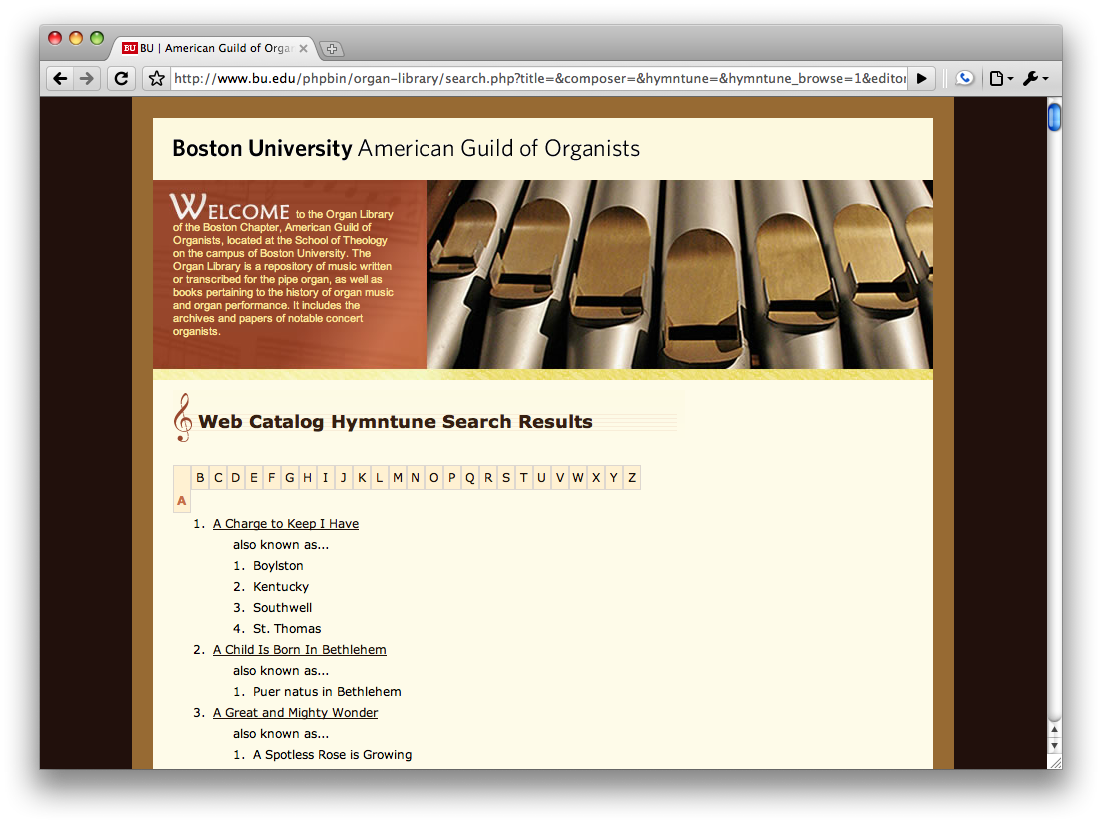This screenshot has height=824, width=1102.
Task: Click the scrollbar down arrow
Action: coord(1054,745)
